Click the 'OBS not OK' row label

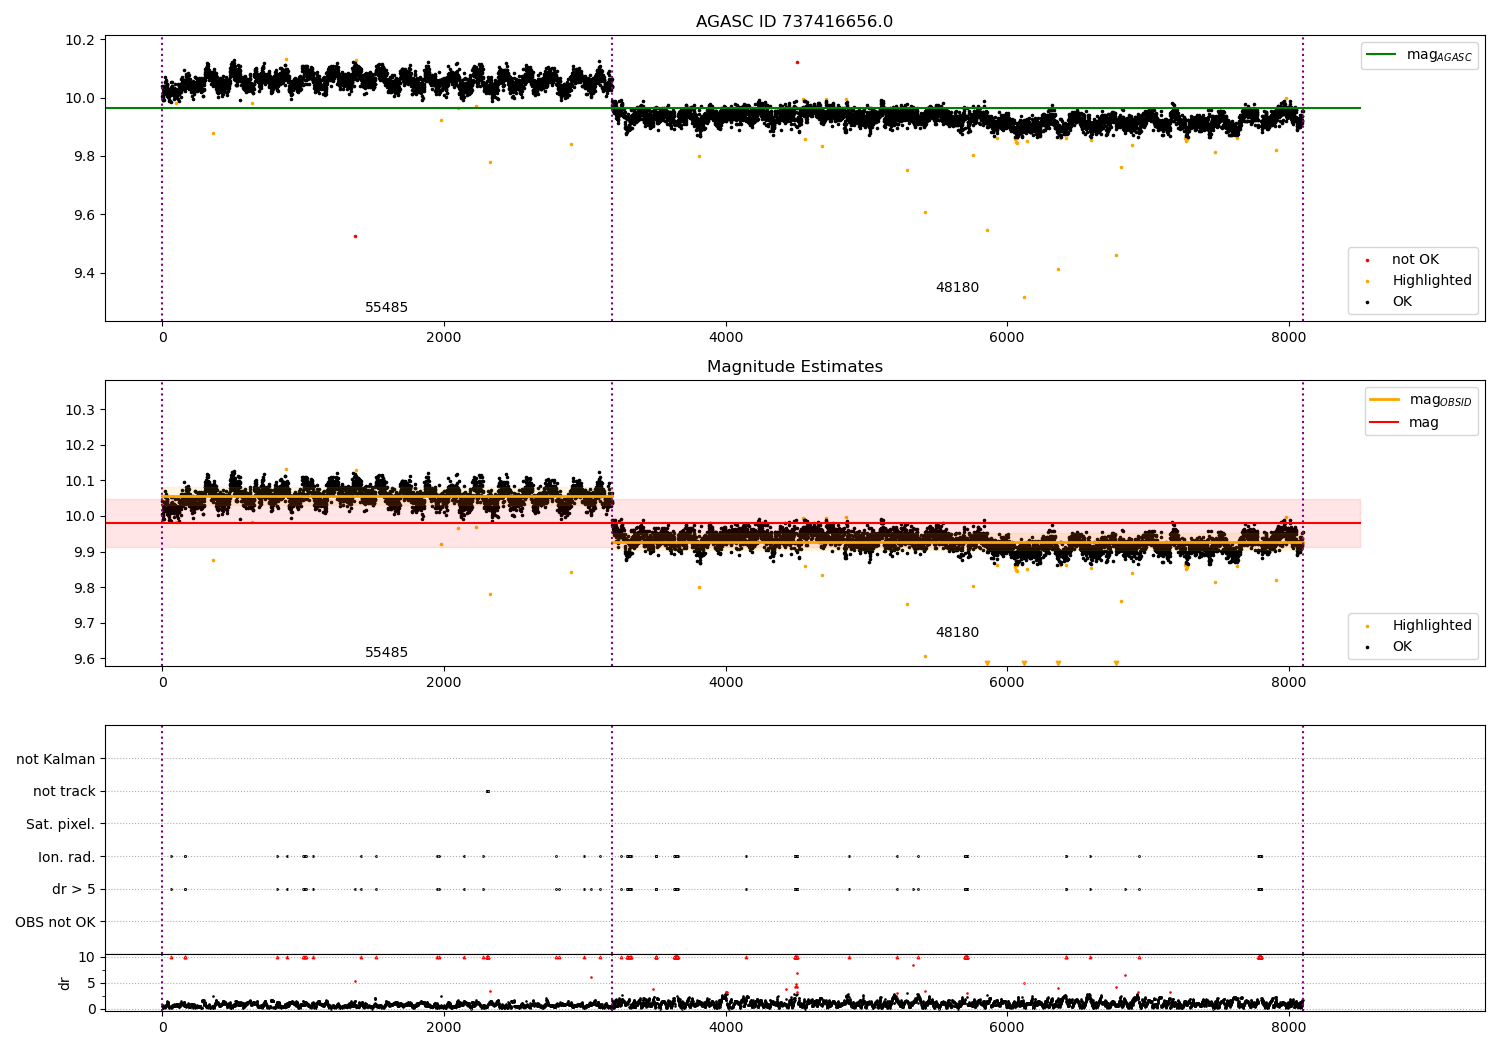coord(55,922)
